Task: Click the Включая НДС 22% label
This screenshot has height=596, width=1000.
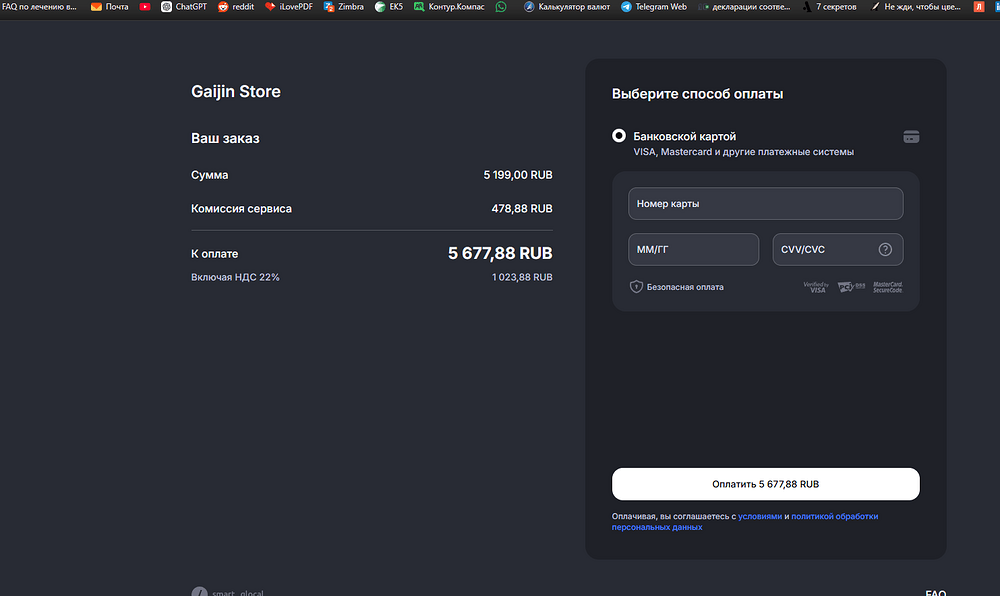Action: [x=235, y=277]
